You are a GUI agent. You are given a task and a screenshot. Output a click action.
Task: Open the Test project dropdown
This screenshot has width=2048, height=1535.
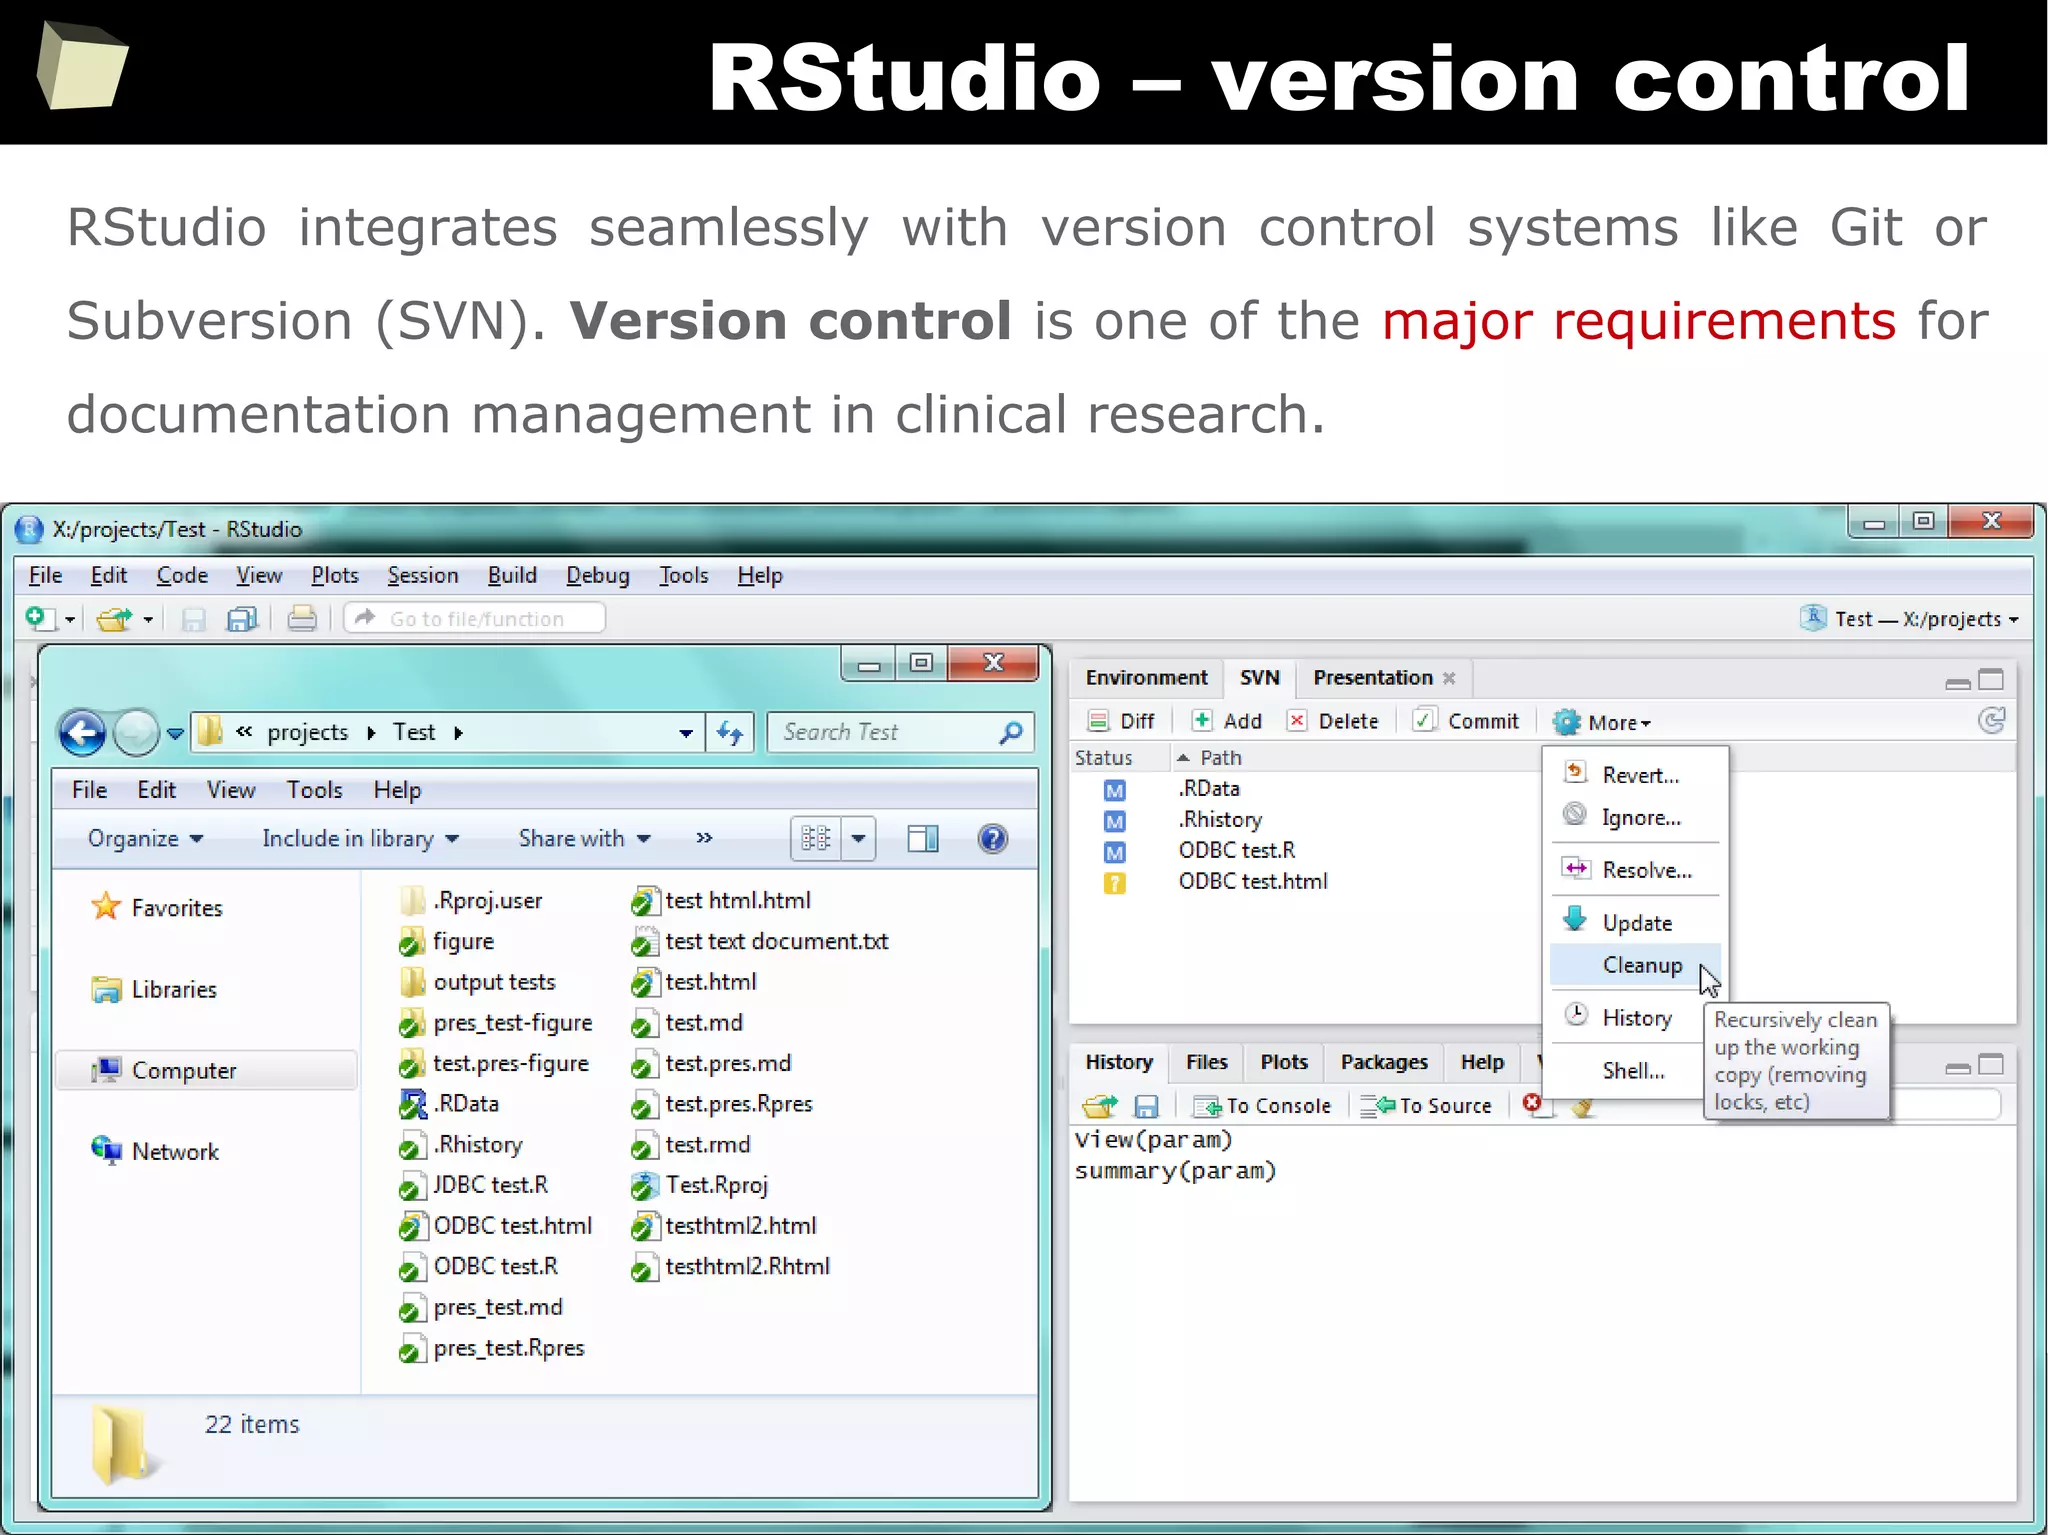pyautogui.click(x=1909, y=619)
